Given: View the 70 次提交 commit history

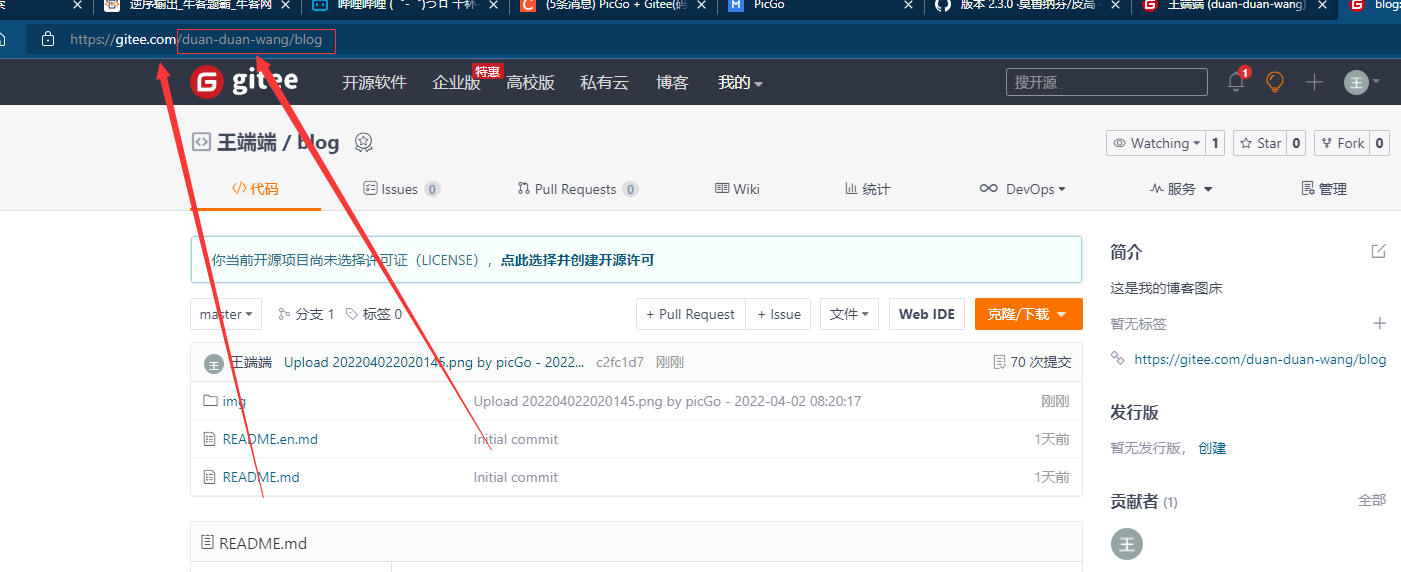Looking at the screenshot, I should [x=1032, y=362].
